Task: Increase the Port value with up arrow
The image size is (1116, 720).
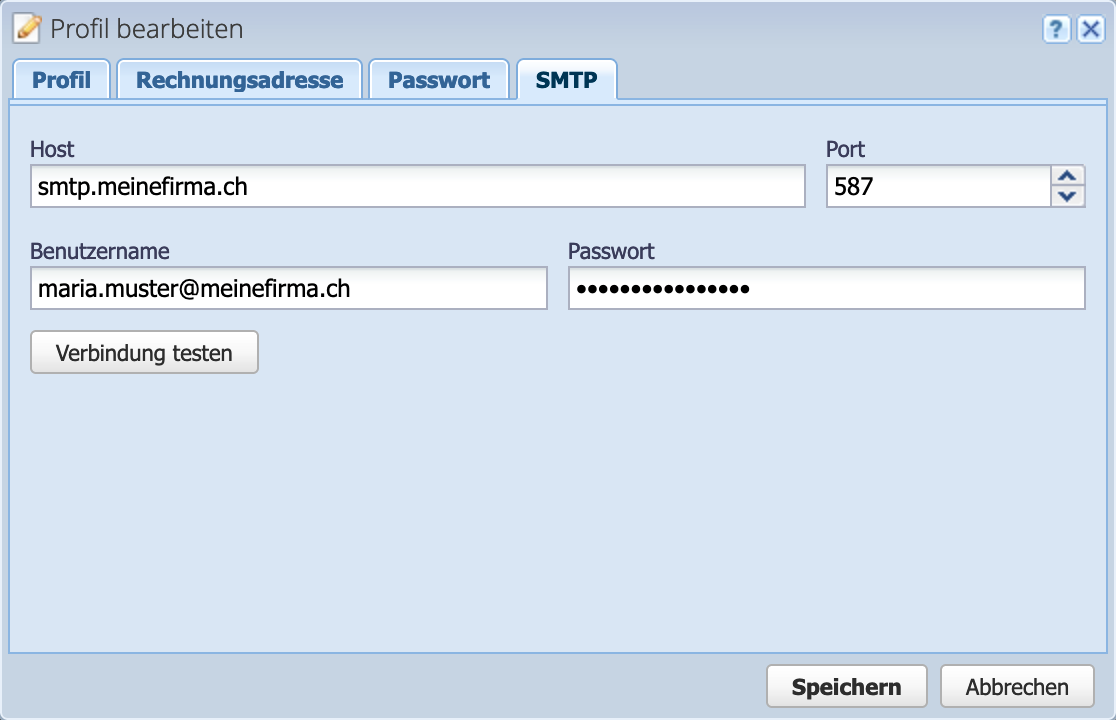Action: (1069, 176)
